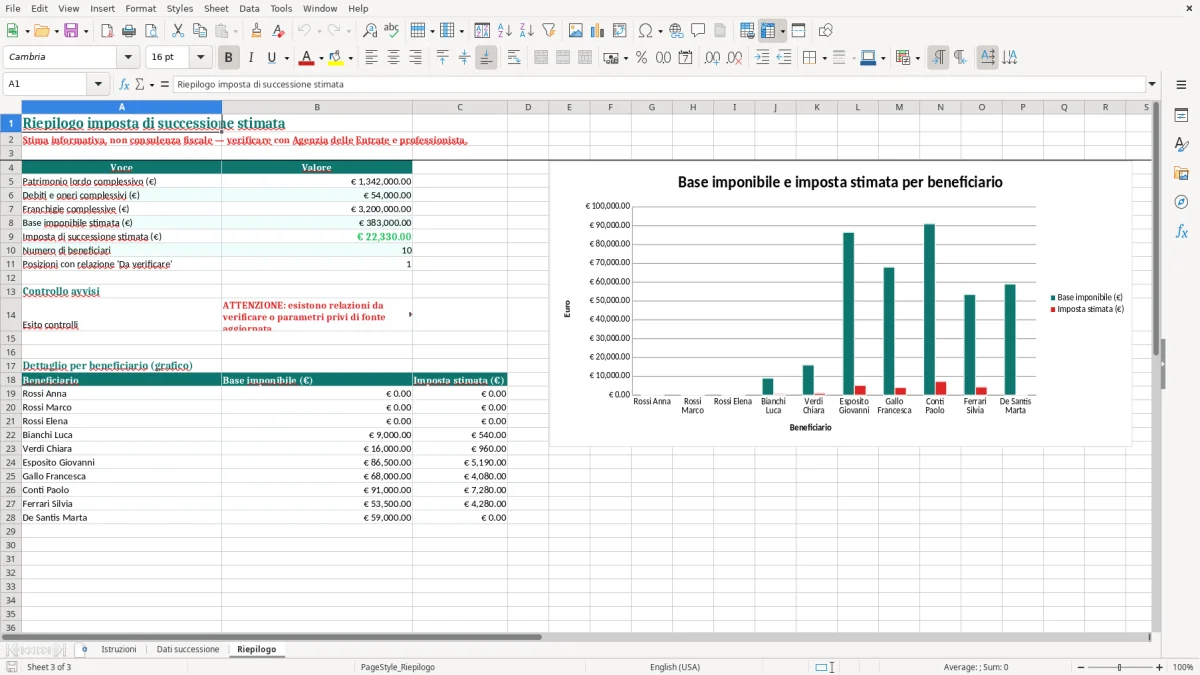Open Find & Replace

[x=370, y=31]
